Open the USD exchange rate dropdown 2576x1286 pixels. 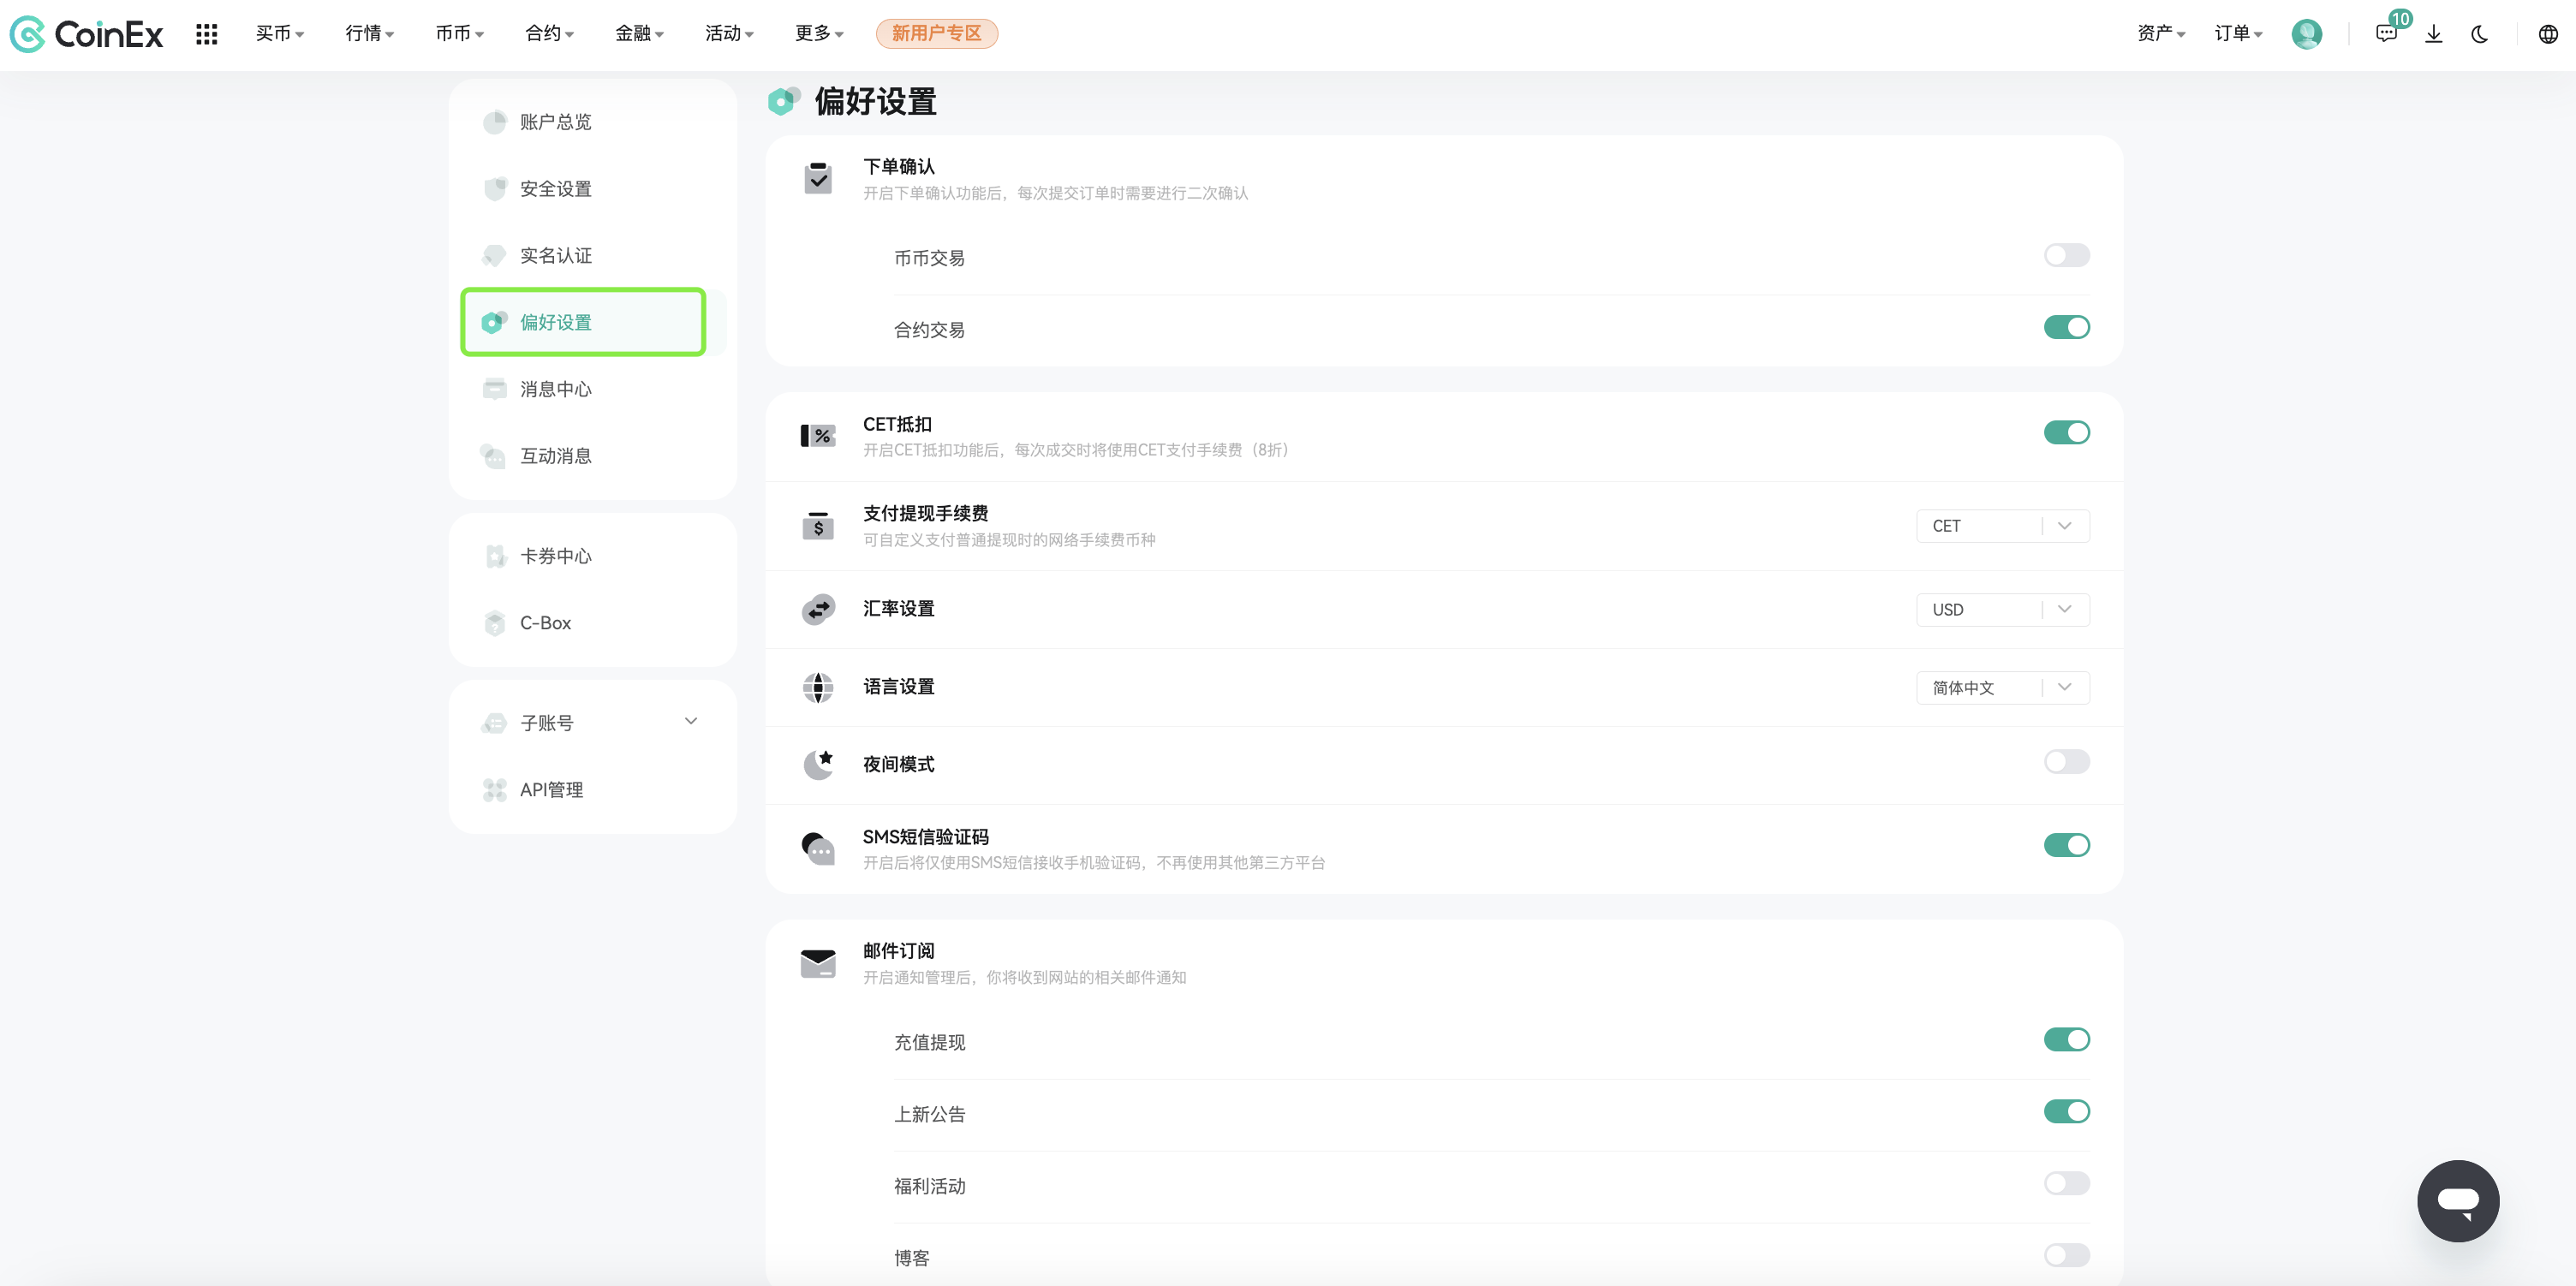2002,610
